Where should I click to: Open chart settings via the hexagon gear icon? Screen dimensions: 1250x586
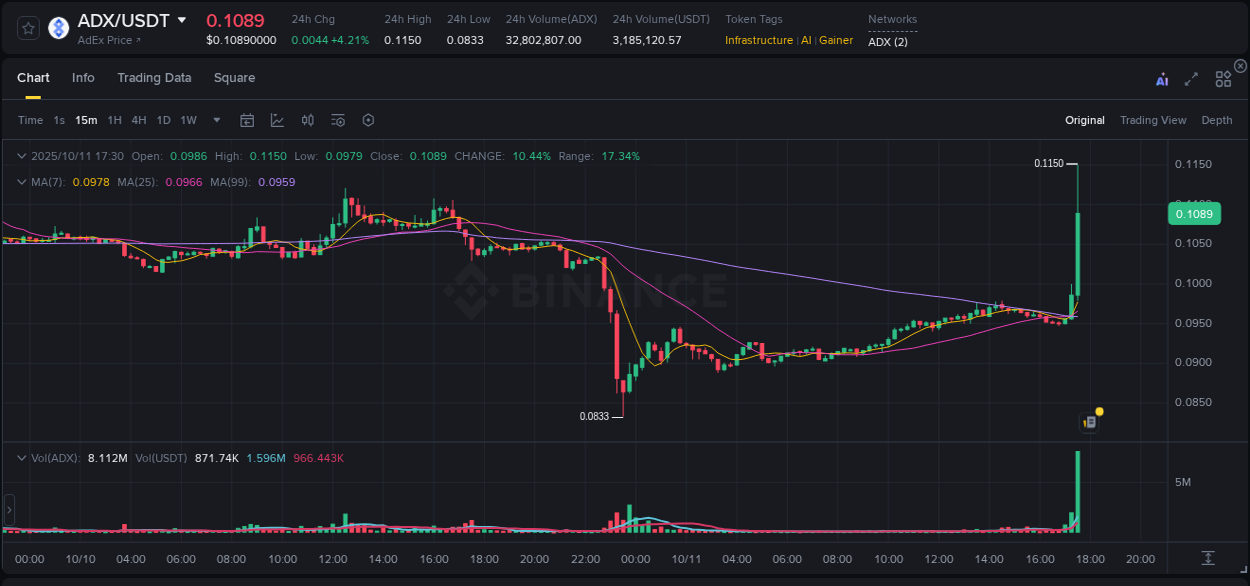(x=368, y=119)
